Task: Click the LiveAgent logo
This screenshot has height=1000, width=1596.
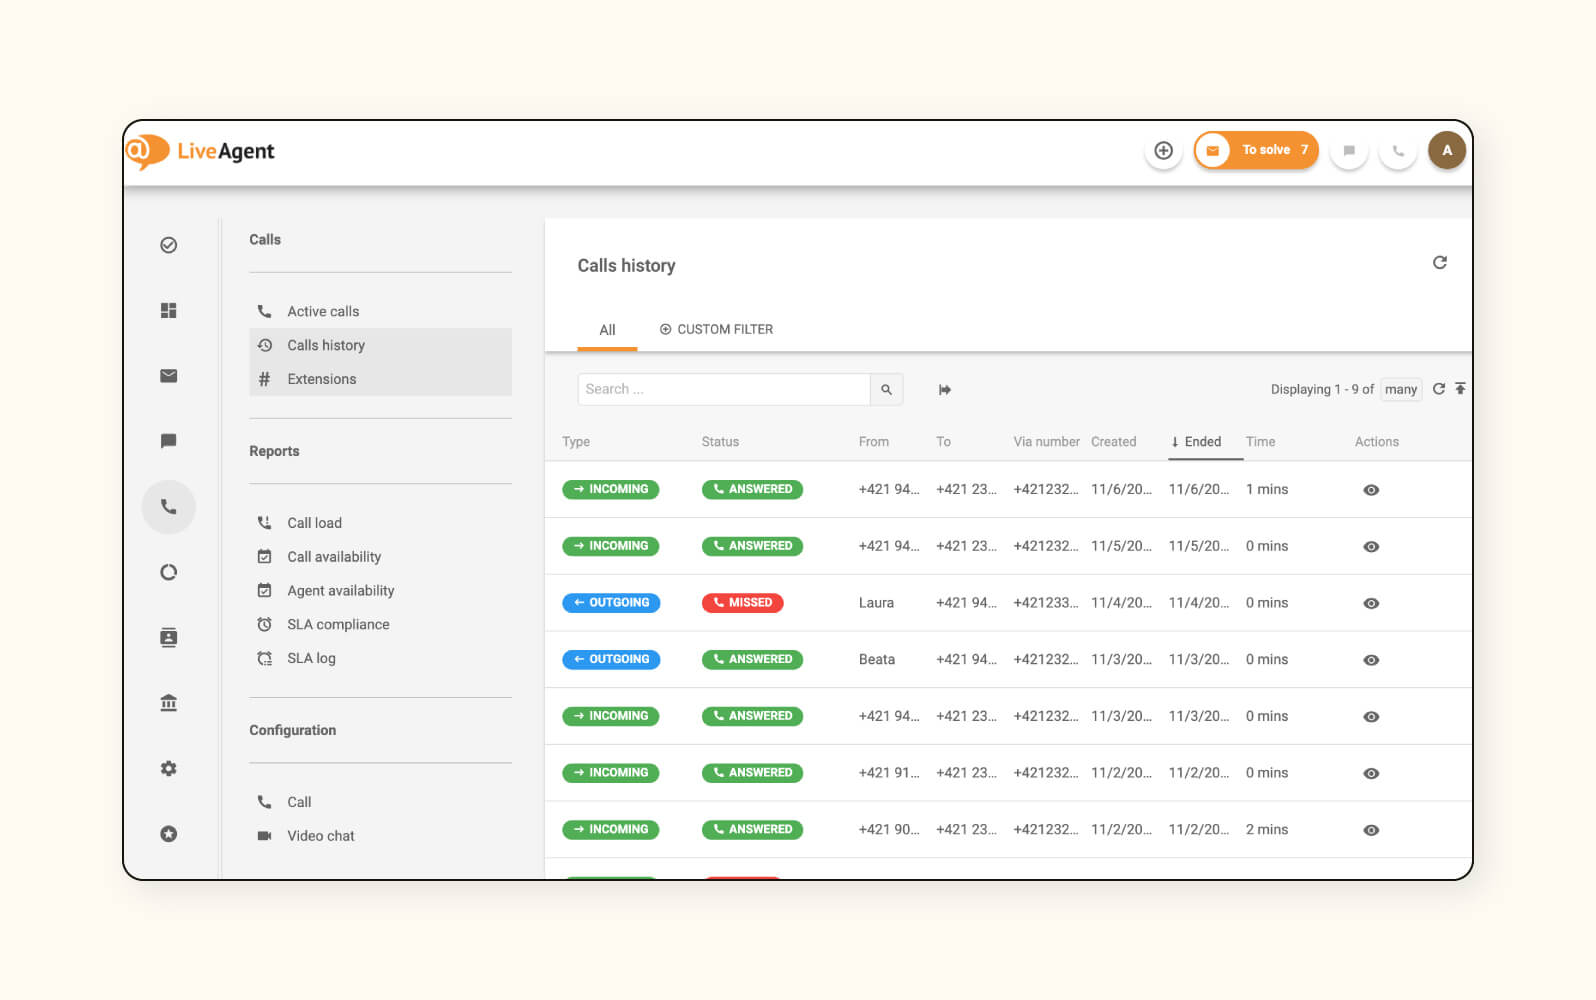Action: click(200, 151)
